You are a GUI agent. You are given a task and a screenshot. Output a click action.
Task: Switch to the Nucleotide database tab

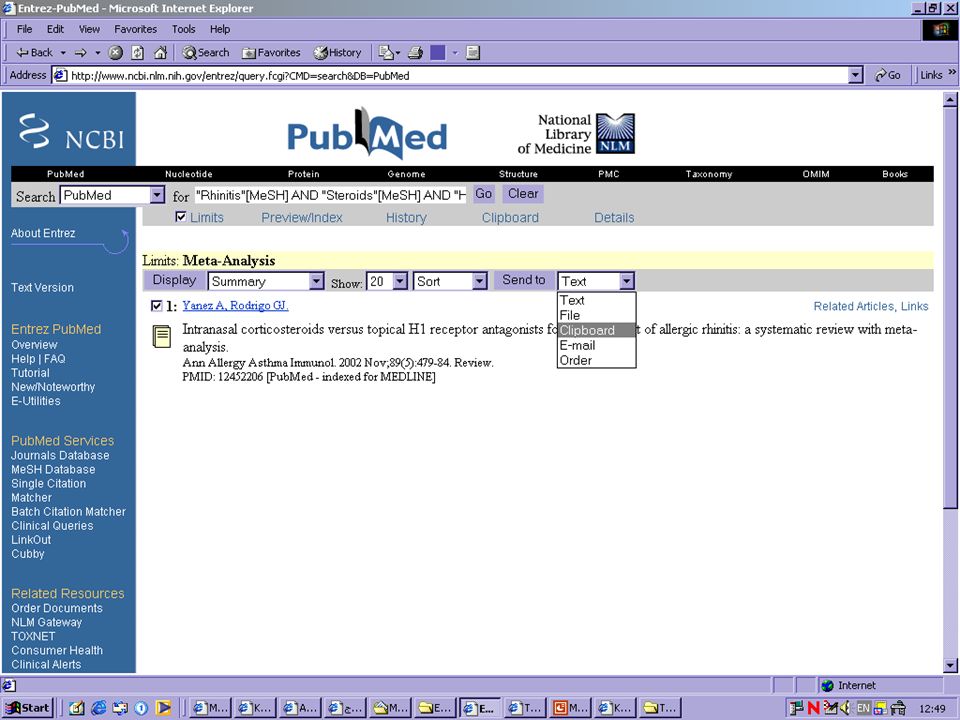pyautogui.click(x=189, y=174)
